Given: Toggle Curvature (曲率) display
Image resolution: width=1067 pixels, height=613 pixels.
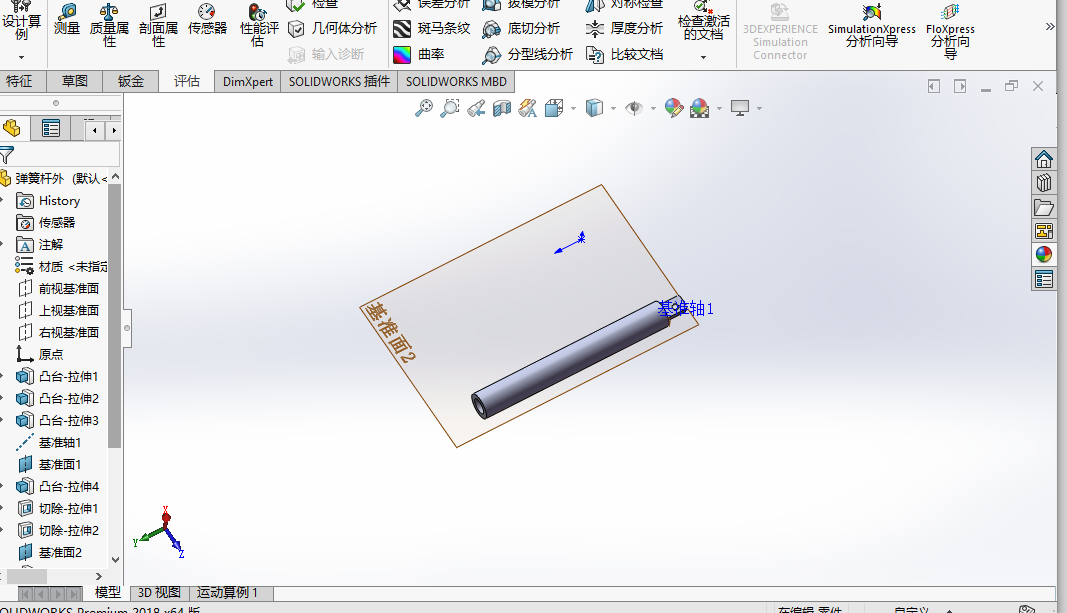Looking at the screenshot, I should pos(418,54).
